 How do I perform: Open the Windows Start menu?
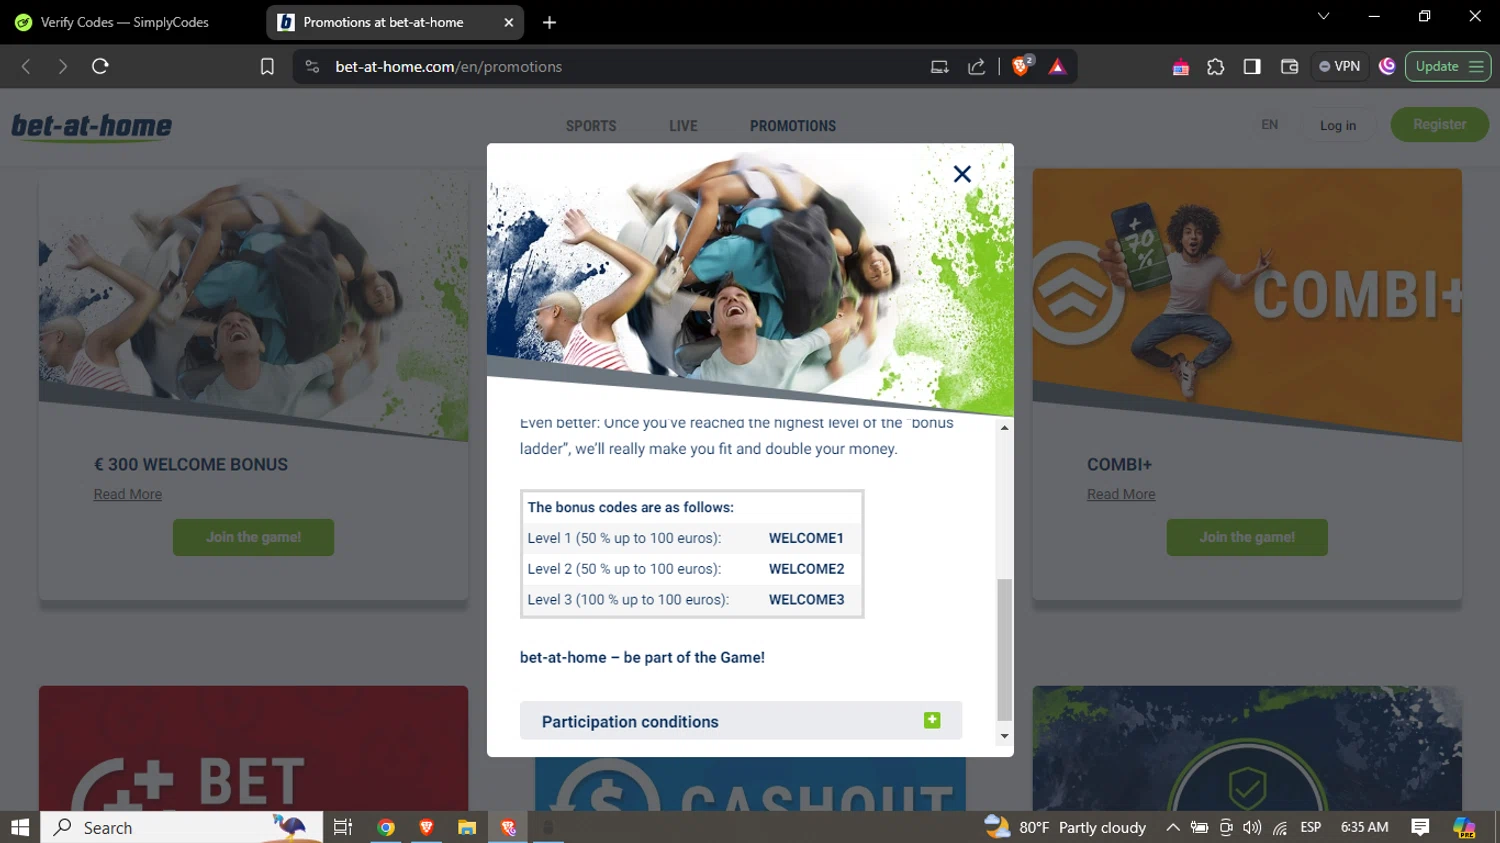pos(20,827)
